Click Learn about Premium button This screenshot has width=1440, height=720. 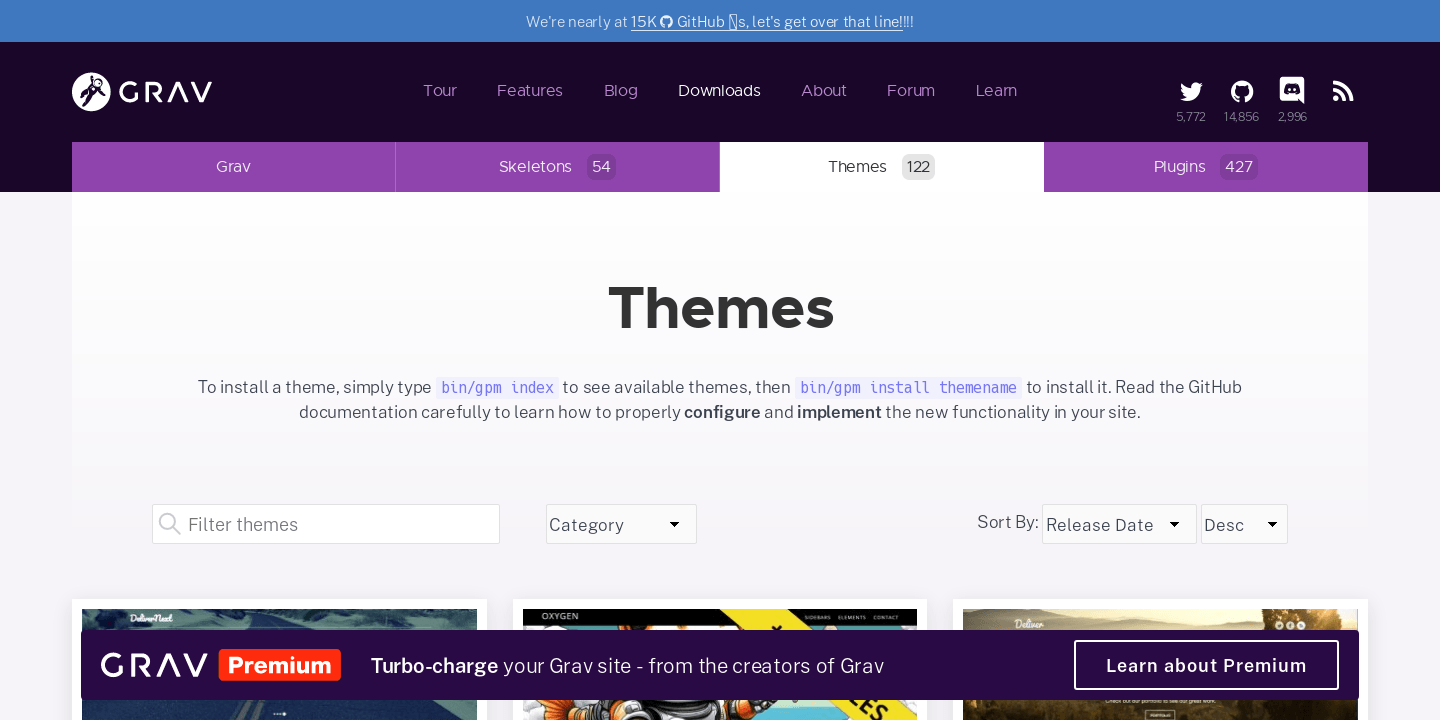click(1205, 665)
